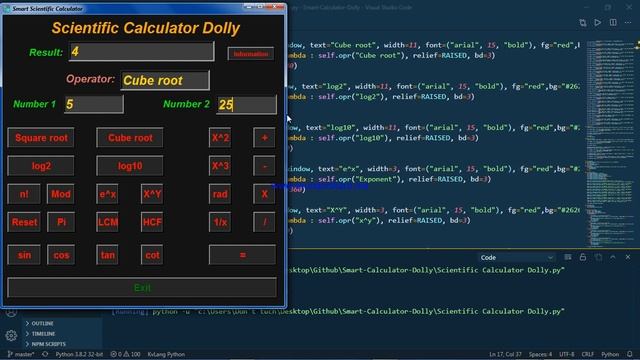Click the UTF-8 encoding status item

(x=567, y=354)
